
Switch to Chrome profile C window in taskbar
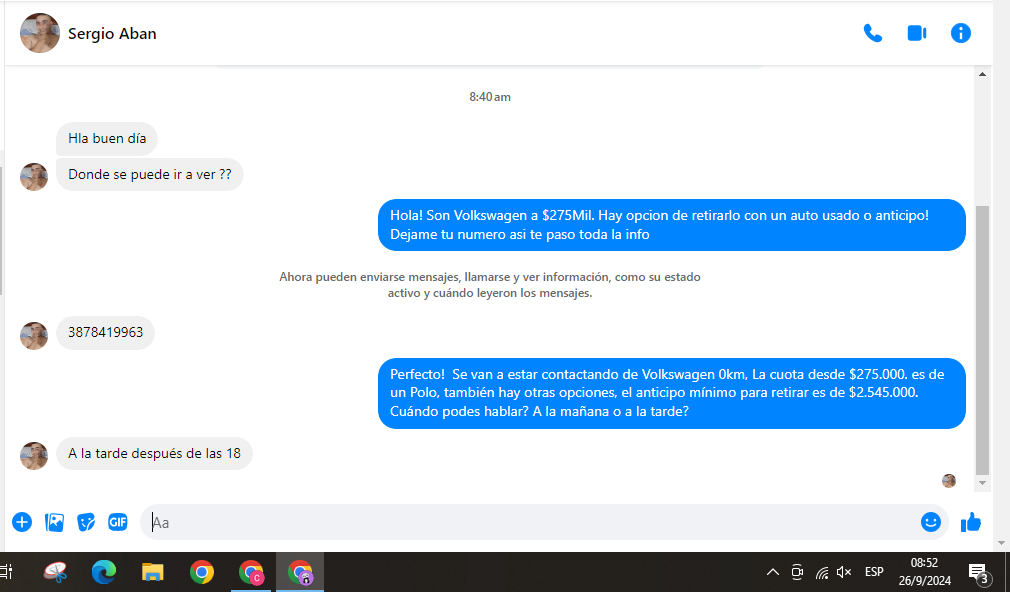[x=251, y=572]
